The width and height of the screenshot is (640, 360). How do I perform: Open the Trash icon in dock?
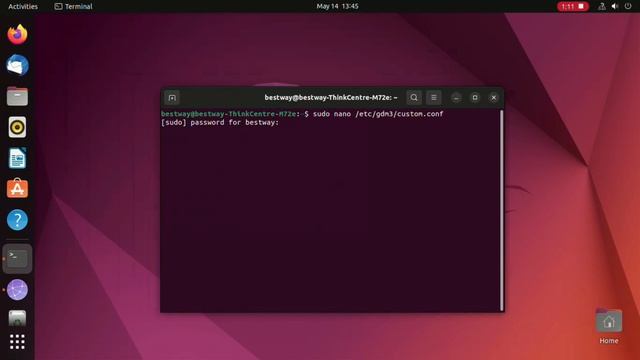click(x=17, y=318)
